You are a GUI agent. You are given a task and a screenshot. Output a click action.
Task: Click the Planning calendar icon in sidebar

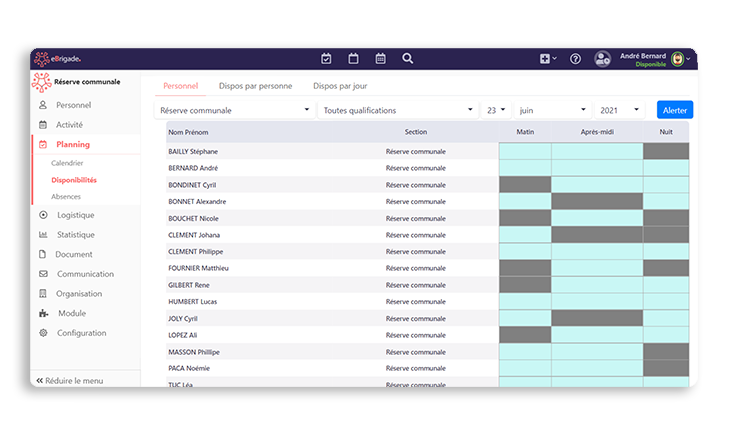coord(43,144)
